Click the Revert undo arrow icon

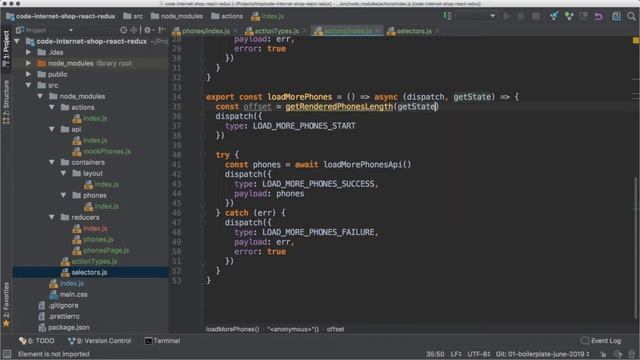tap(598, 16)
